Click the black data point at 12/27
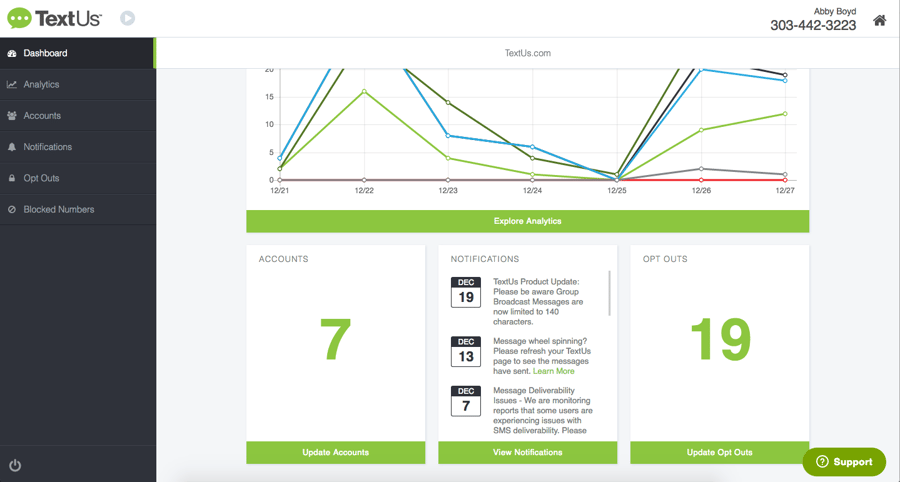 [x=785, y=75]
